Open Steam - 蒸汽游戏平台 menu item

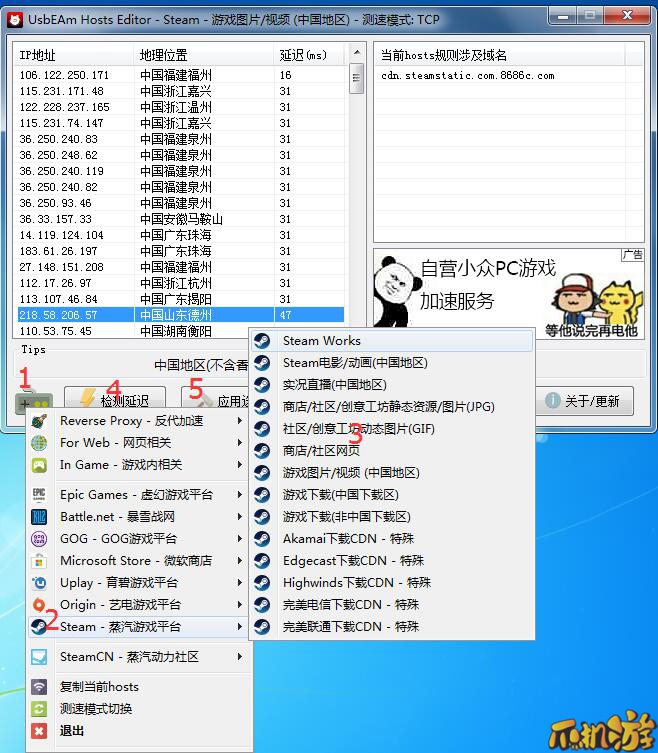(138, 627)
